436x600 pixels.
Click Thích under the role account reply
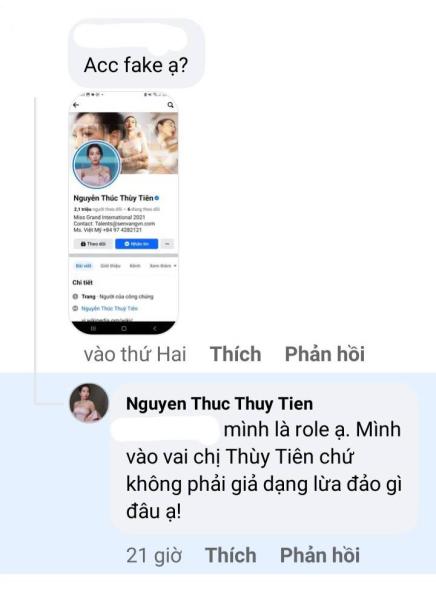(x=230, y=555)
